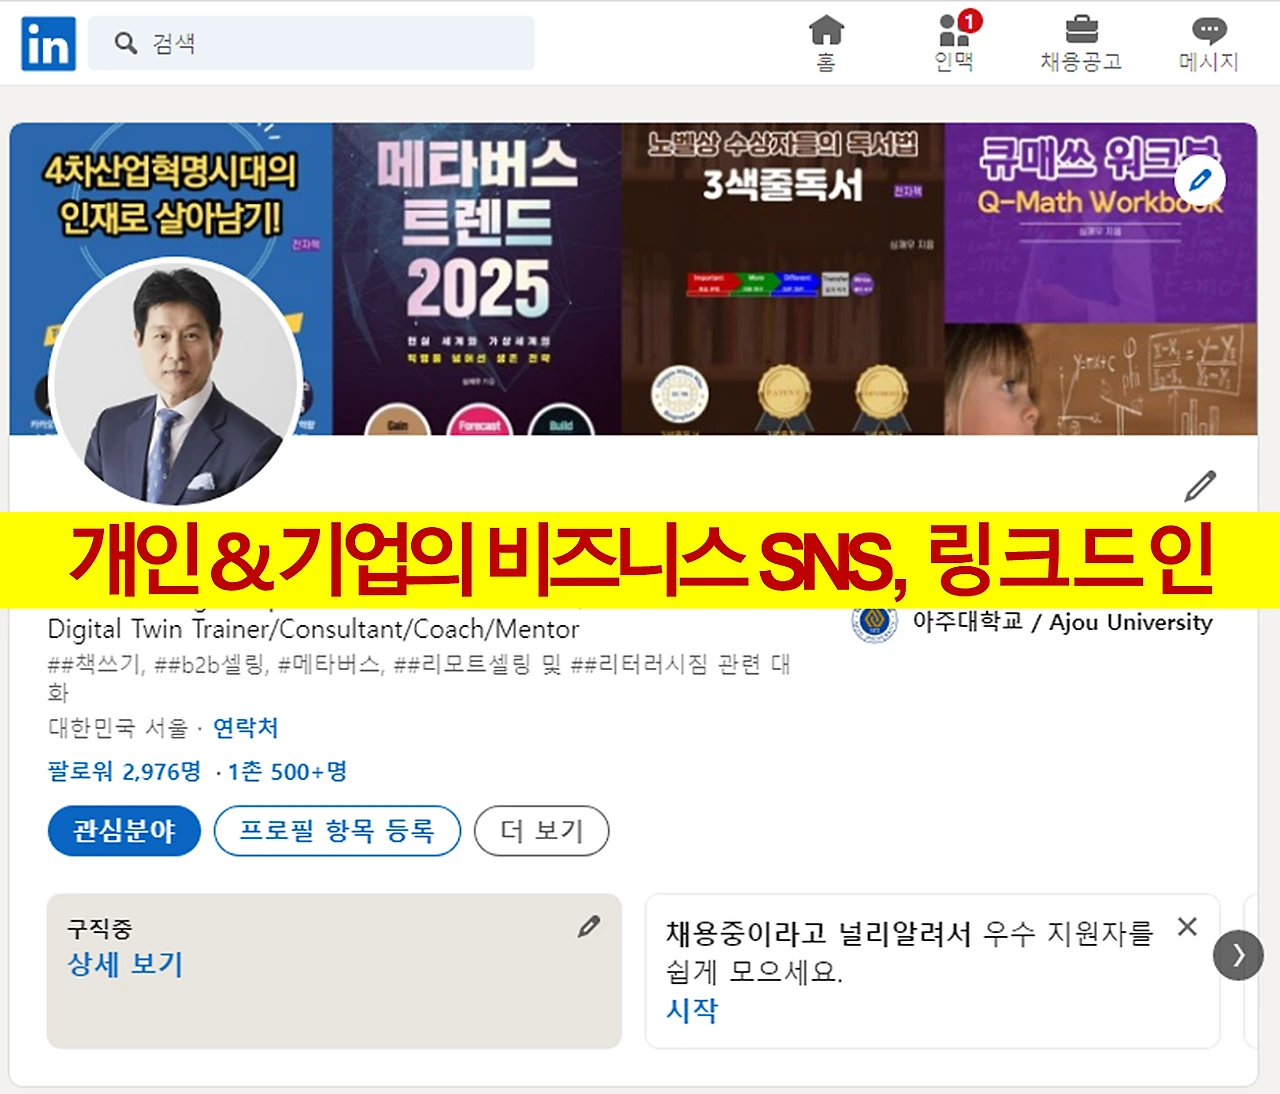Advance the carousel with the right arrow
The height and width of the screenshot is (1094, 1280).
pos(1238,955)
